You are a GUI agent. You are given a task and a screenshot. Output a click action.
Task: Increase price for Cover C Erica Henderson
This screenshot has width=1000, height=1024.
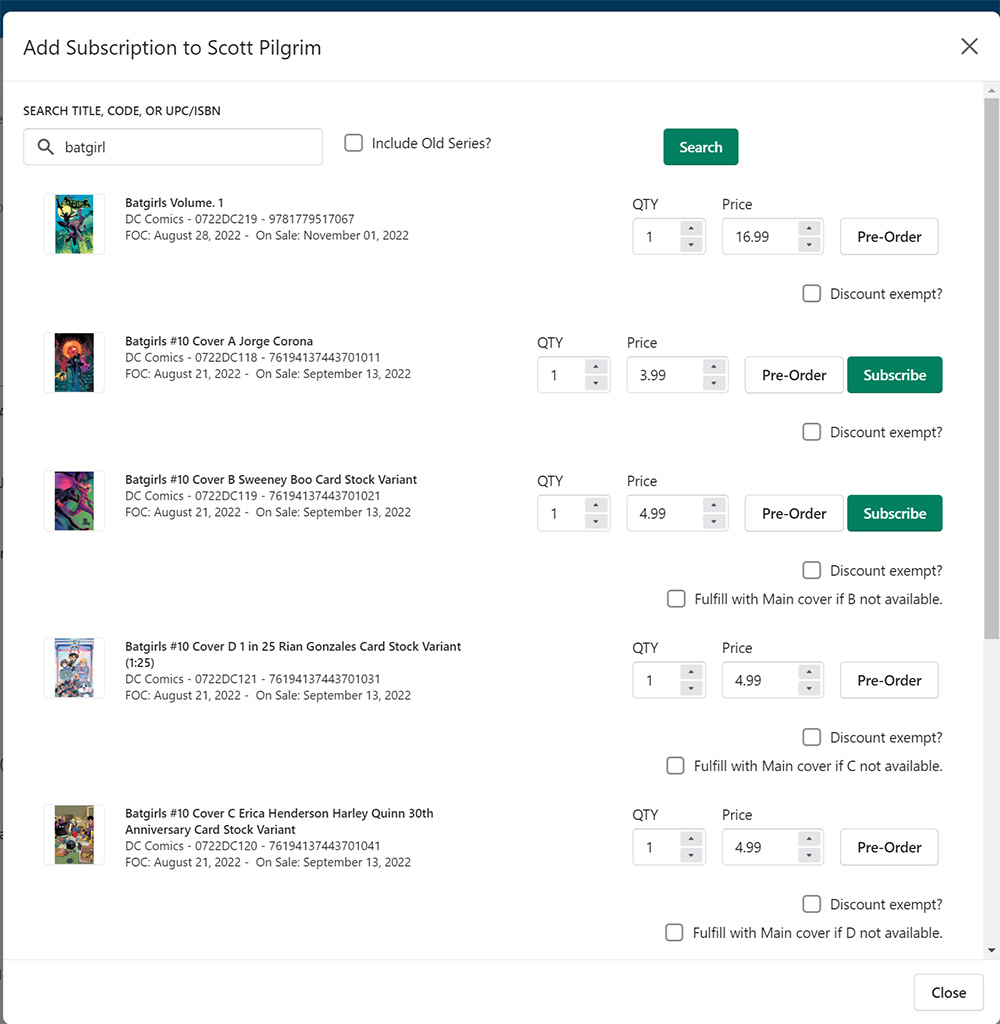(x=809, y=839)
